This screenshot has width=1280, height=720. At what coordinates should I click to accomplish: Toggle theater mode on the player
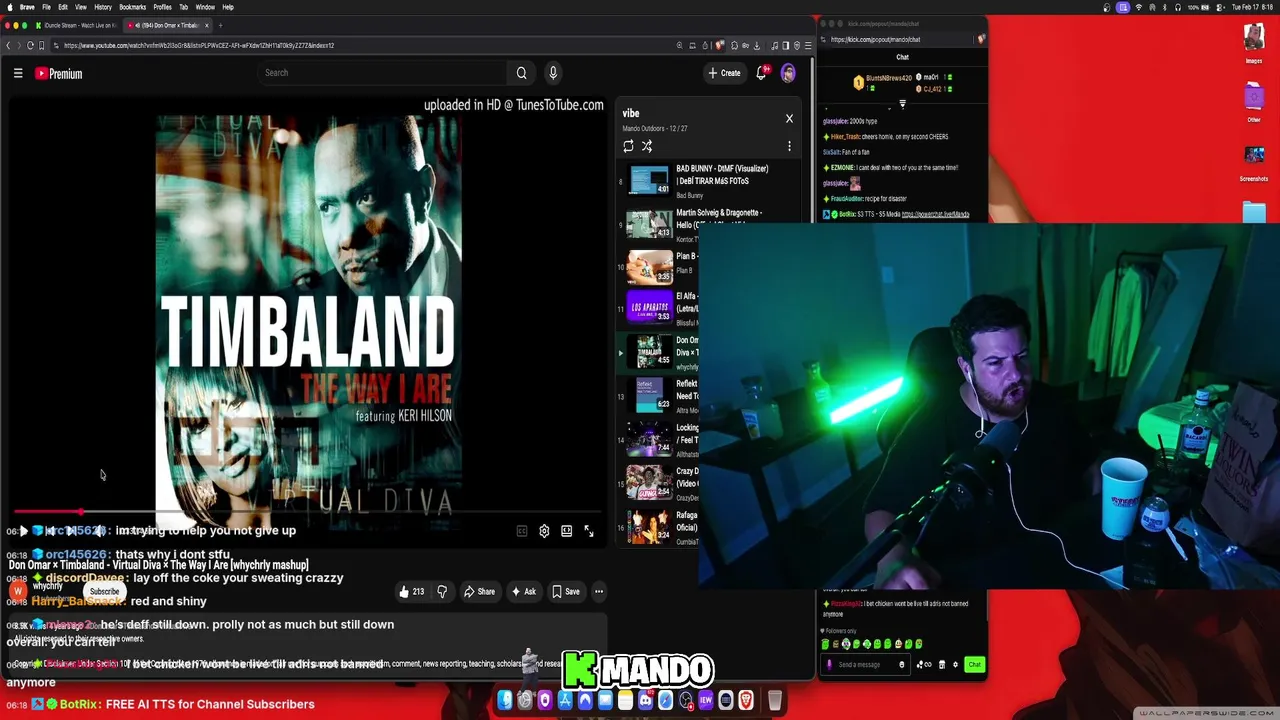pos(566,531)
